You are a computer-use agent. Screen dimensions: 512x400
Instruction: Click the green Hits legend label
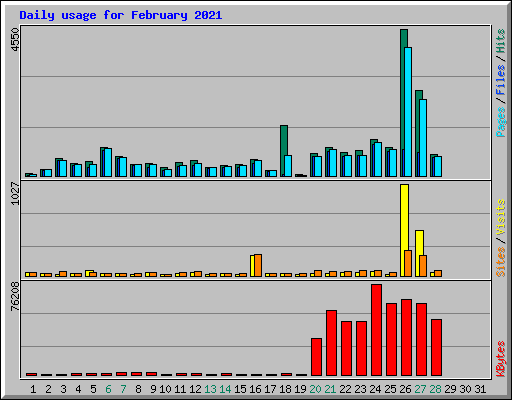500,41
